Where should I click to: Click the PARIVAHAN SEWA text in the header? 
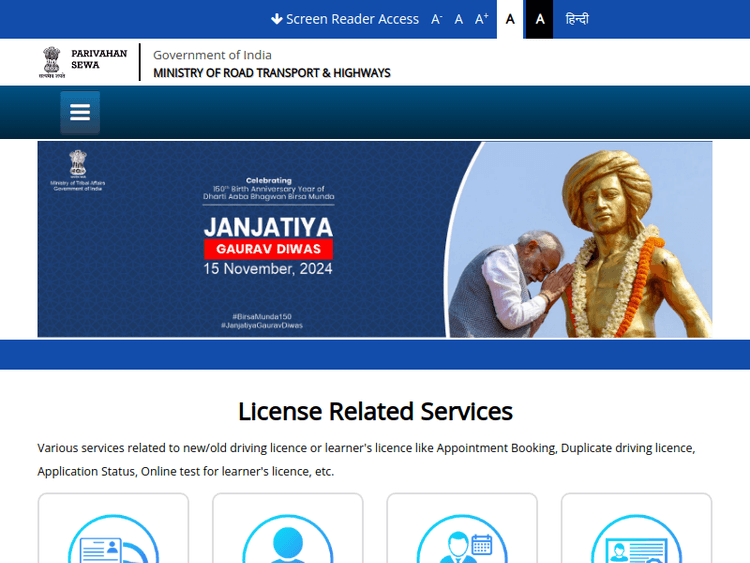(99, 58)
